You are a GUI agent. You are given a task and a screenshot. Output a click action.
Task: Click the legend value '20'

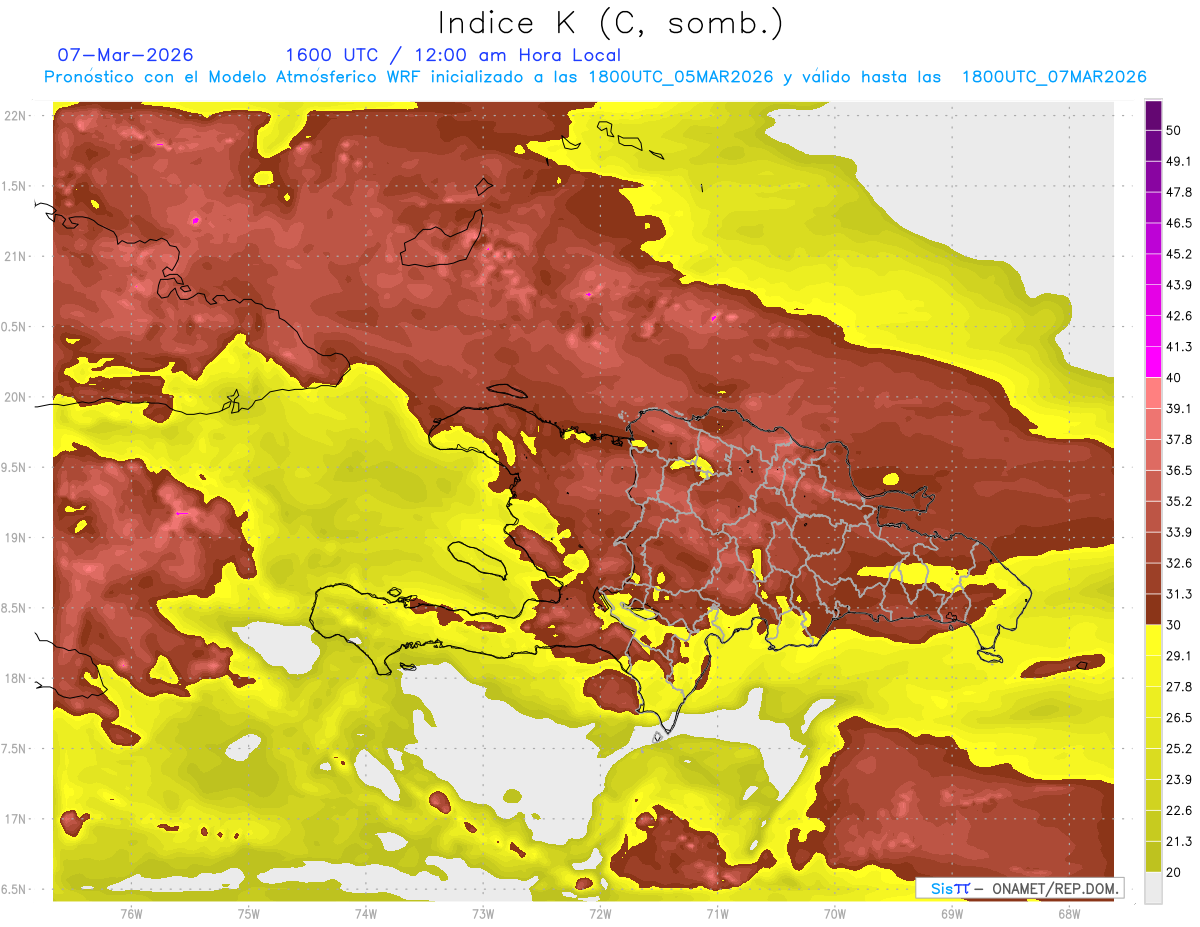pos(1174,873)
